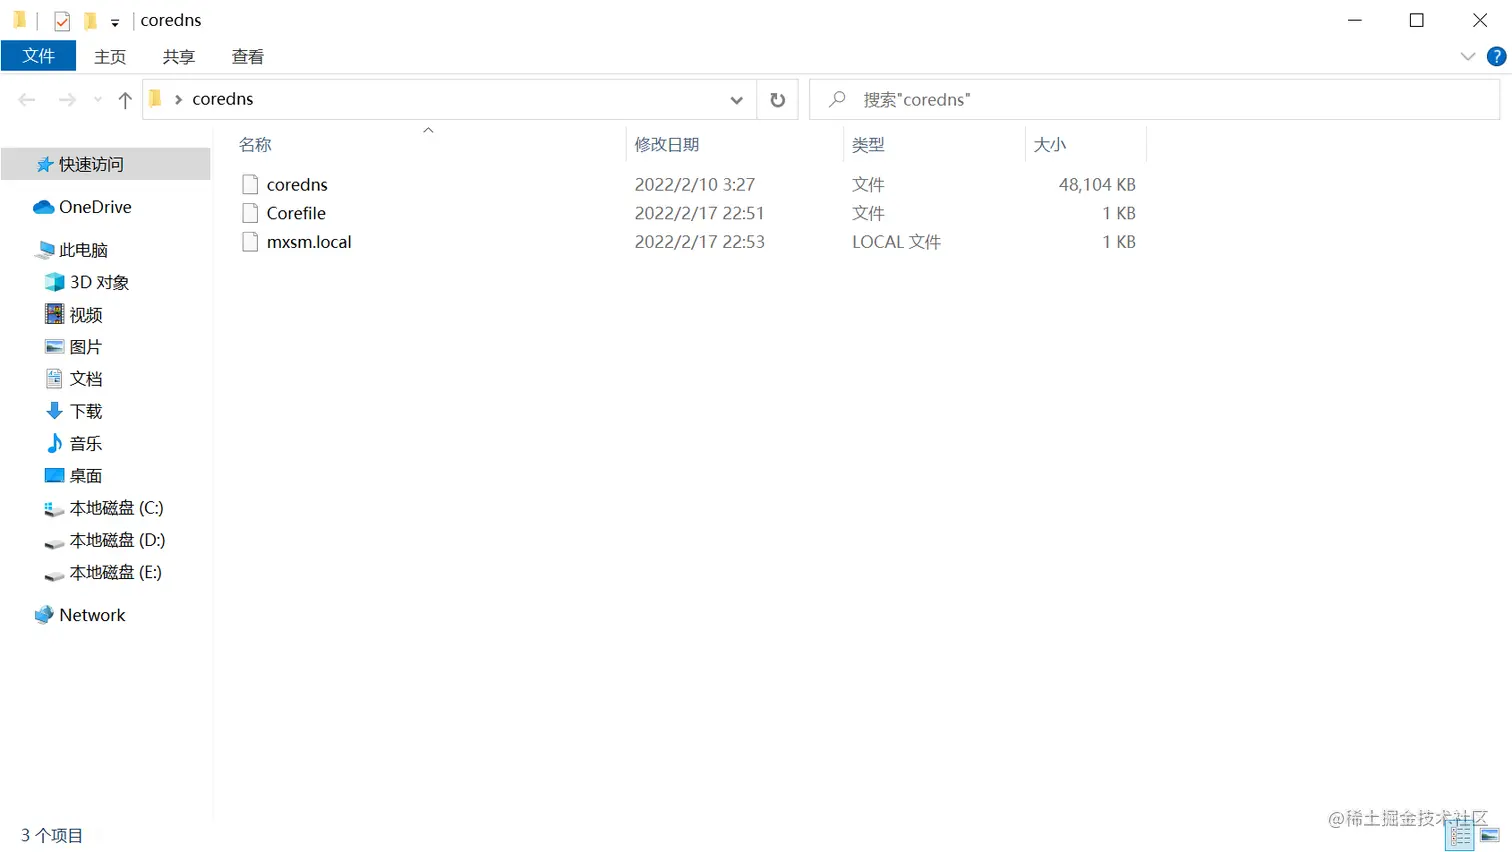Switch to the 共享 ribbon tab
The width and height of the screenshot is (1512, 852).
point(179,57)
